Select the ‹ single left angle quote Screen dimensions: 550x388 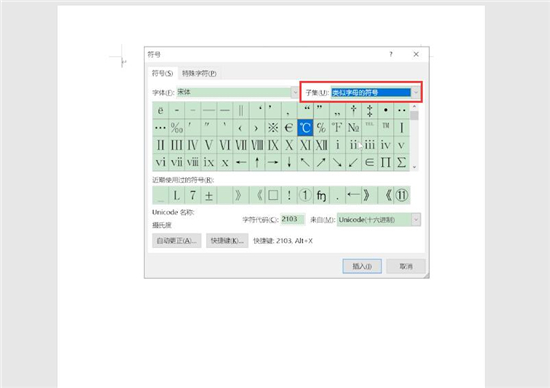coord(241,128)
